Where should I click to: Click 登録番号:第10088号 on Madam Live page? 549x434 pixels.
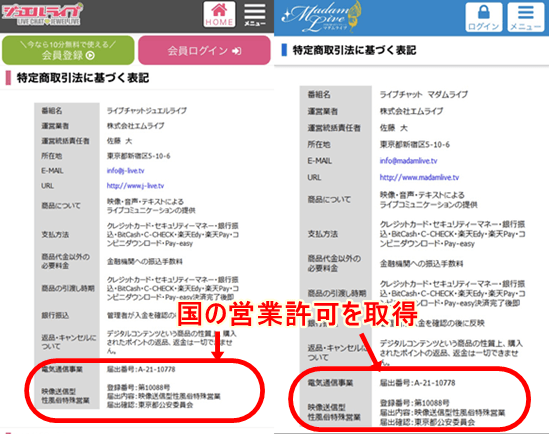coord(415,403)
